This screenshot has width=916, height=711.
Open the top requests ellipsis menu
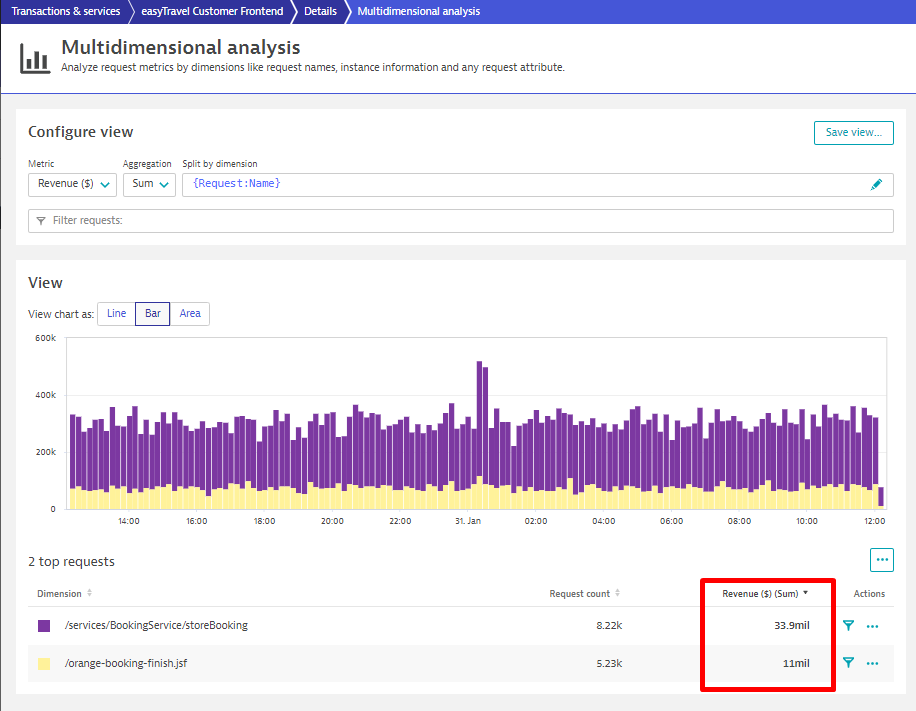coord(881,560)
